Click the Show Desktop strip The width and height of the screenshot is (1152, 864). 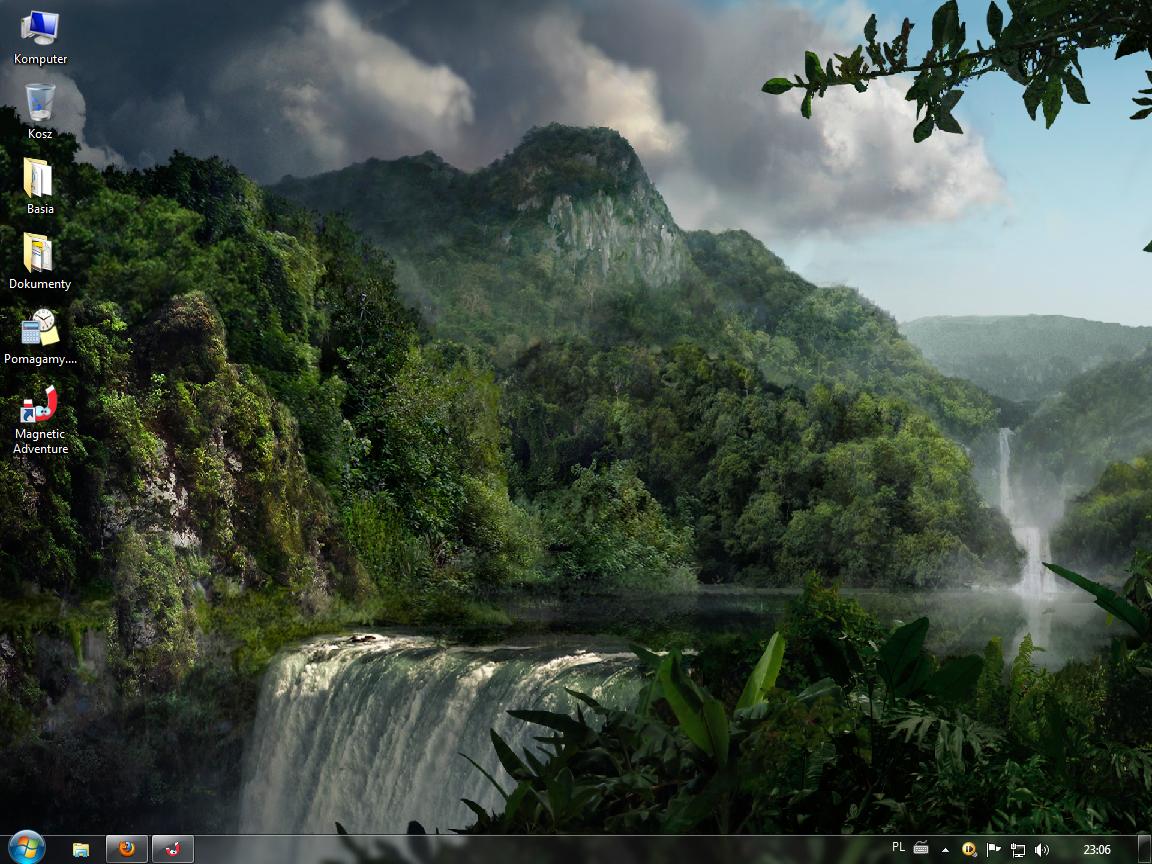(x=1144, y=850)
